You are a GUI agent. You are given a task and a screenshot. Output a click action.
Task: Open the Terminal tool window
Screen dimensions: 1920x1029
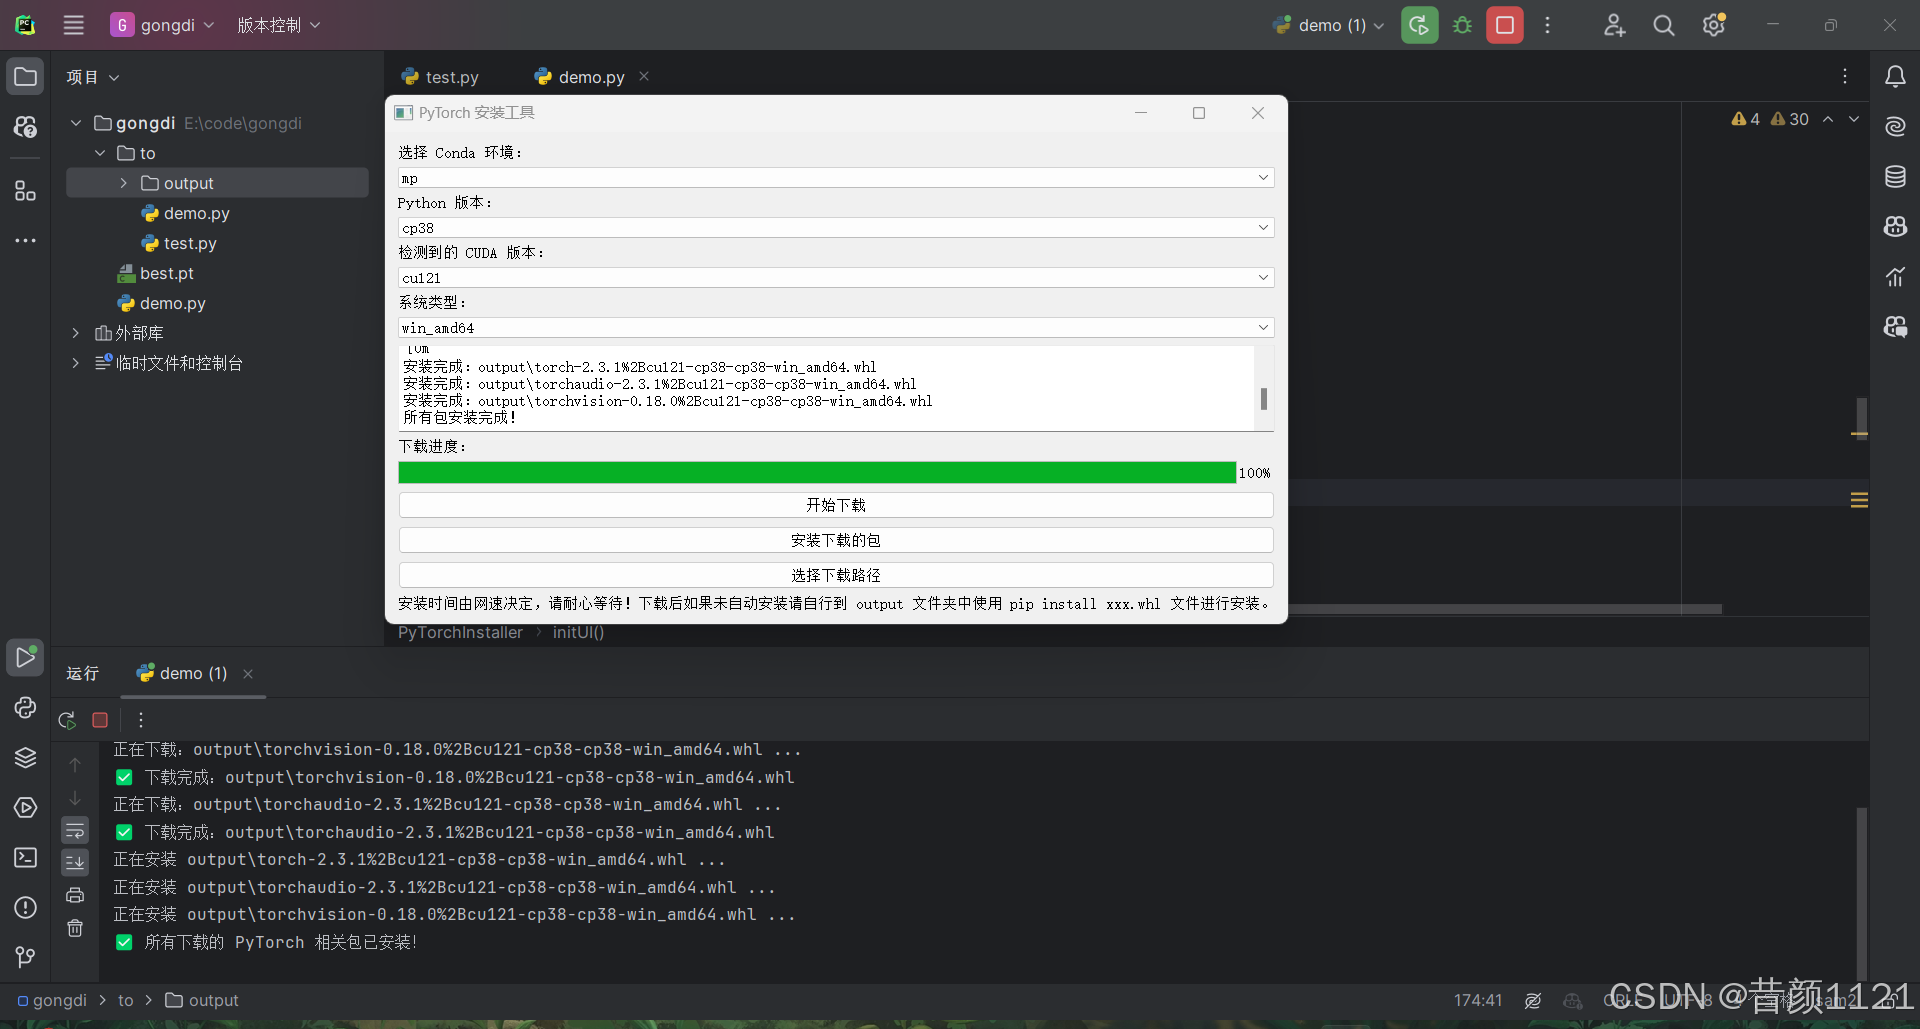[x=25, y=857]
